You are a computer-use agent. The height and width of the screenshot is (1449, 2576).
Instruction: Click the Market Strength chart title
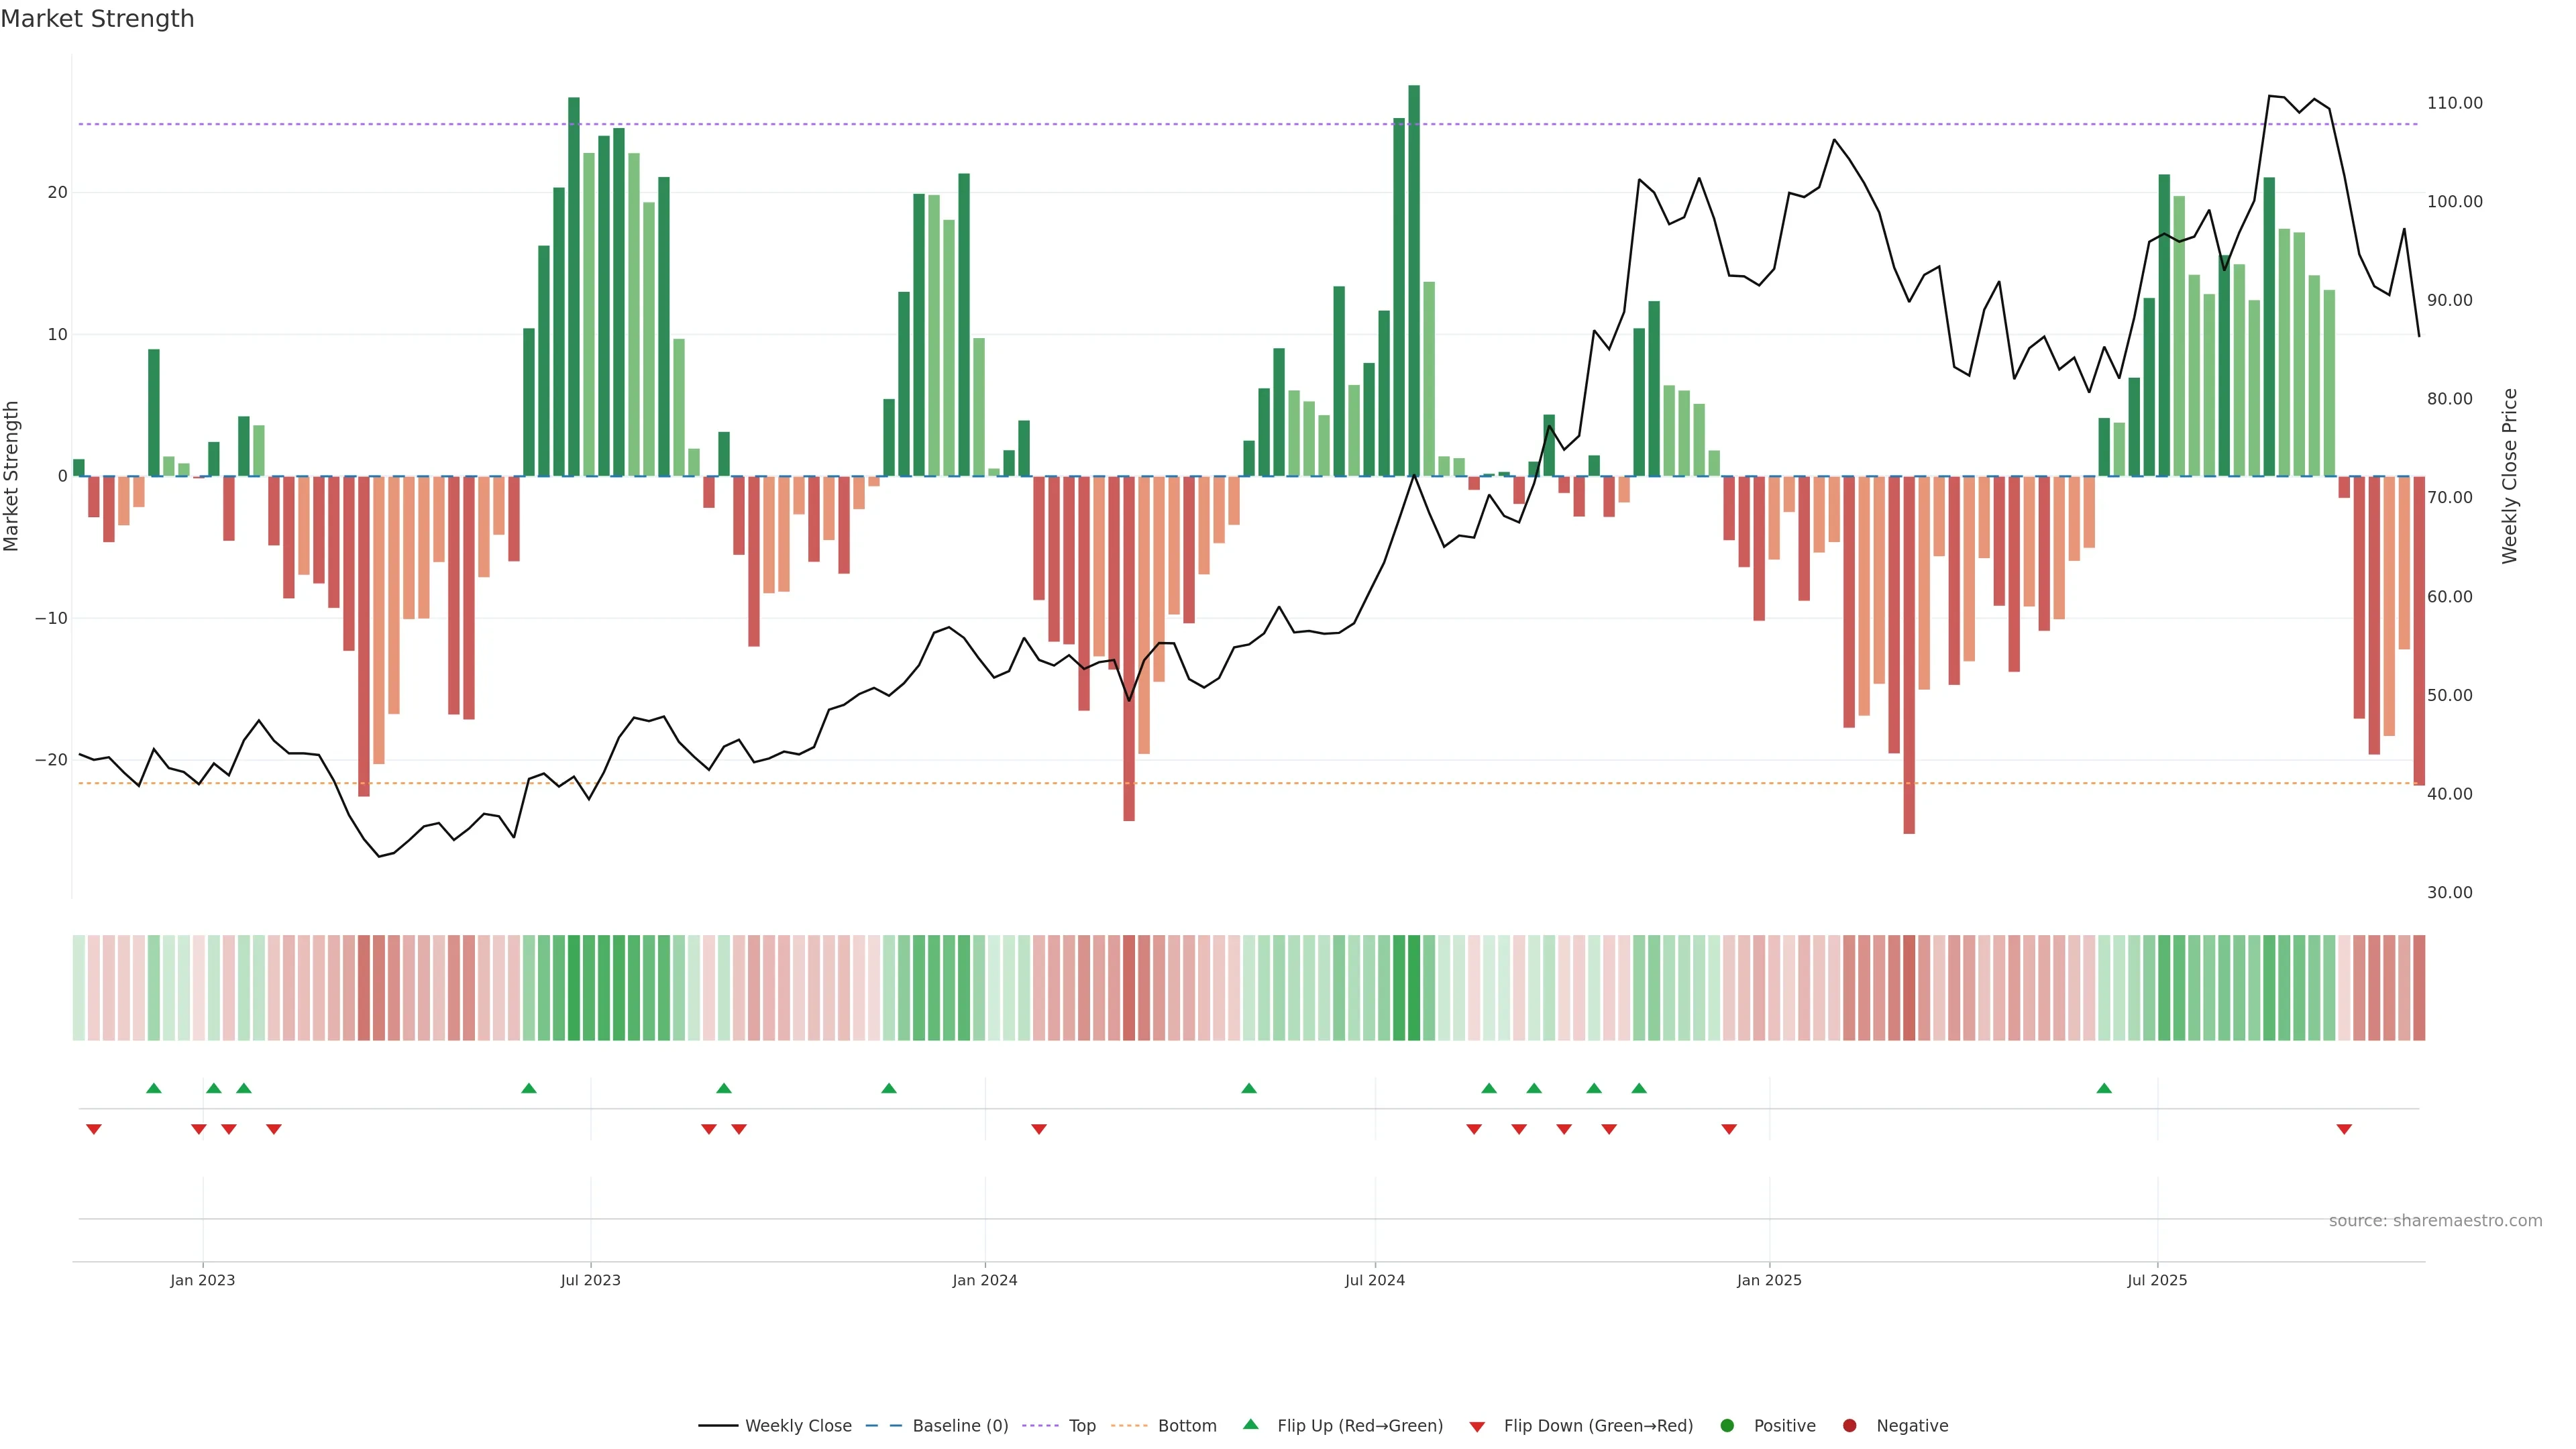[x=97, y=19]
